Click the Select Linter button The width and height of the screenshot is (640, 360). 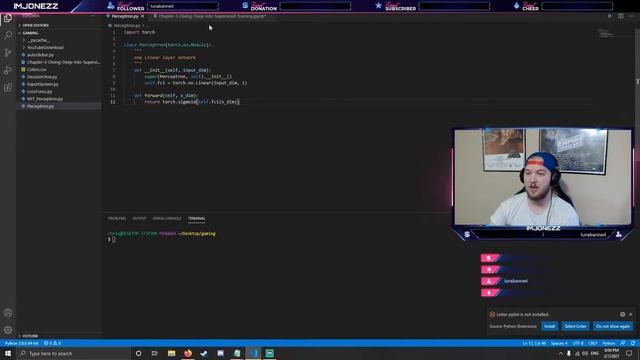tap(575, 326)
